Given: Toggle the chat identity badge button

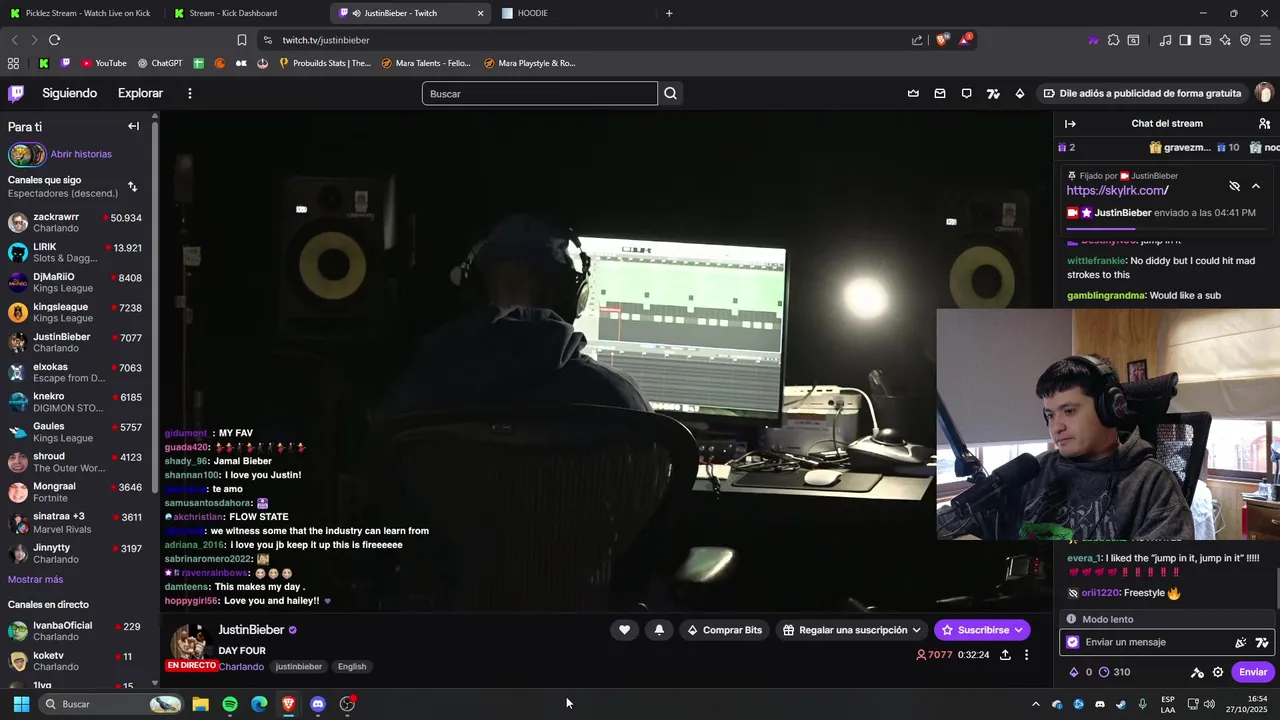Looking at the screenshot, I should tap(1073, 643).
